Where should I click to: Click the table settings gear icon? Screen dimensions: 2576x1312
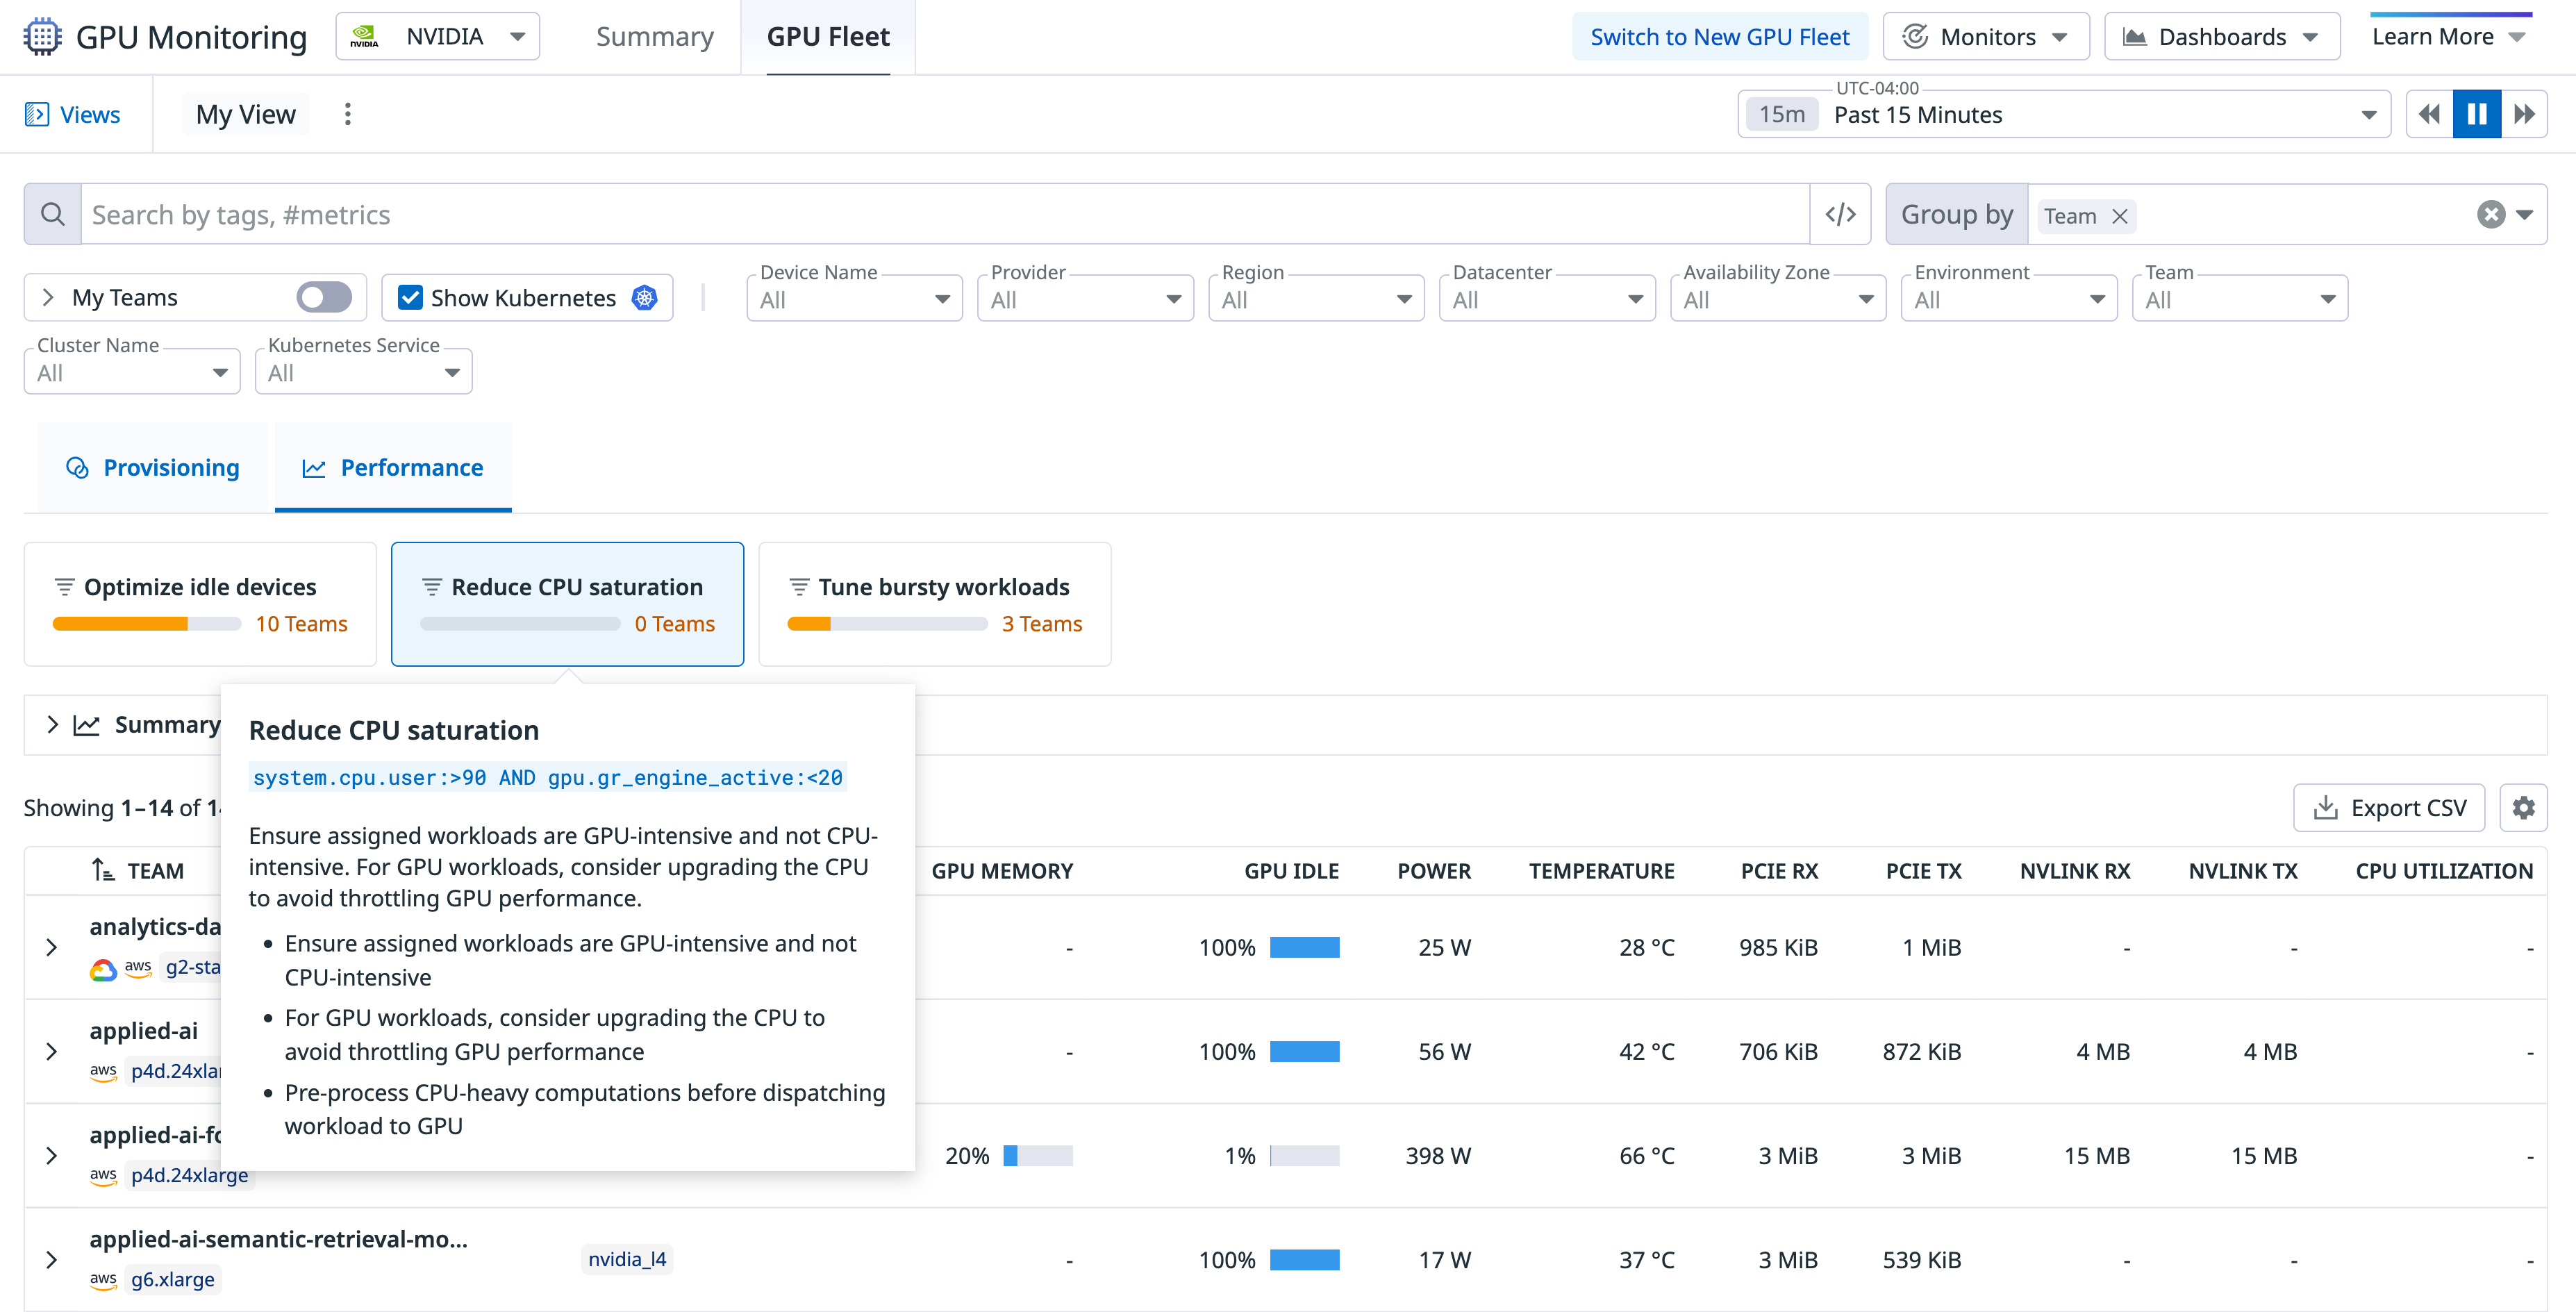point(2523,808)
